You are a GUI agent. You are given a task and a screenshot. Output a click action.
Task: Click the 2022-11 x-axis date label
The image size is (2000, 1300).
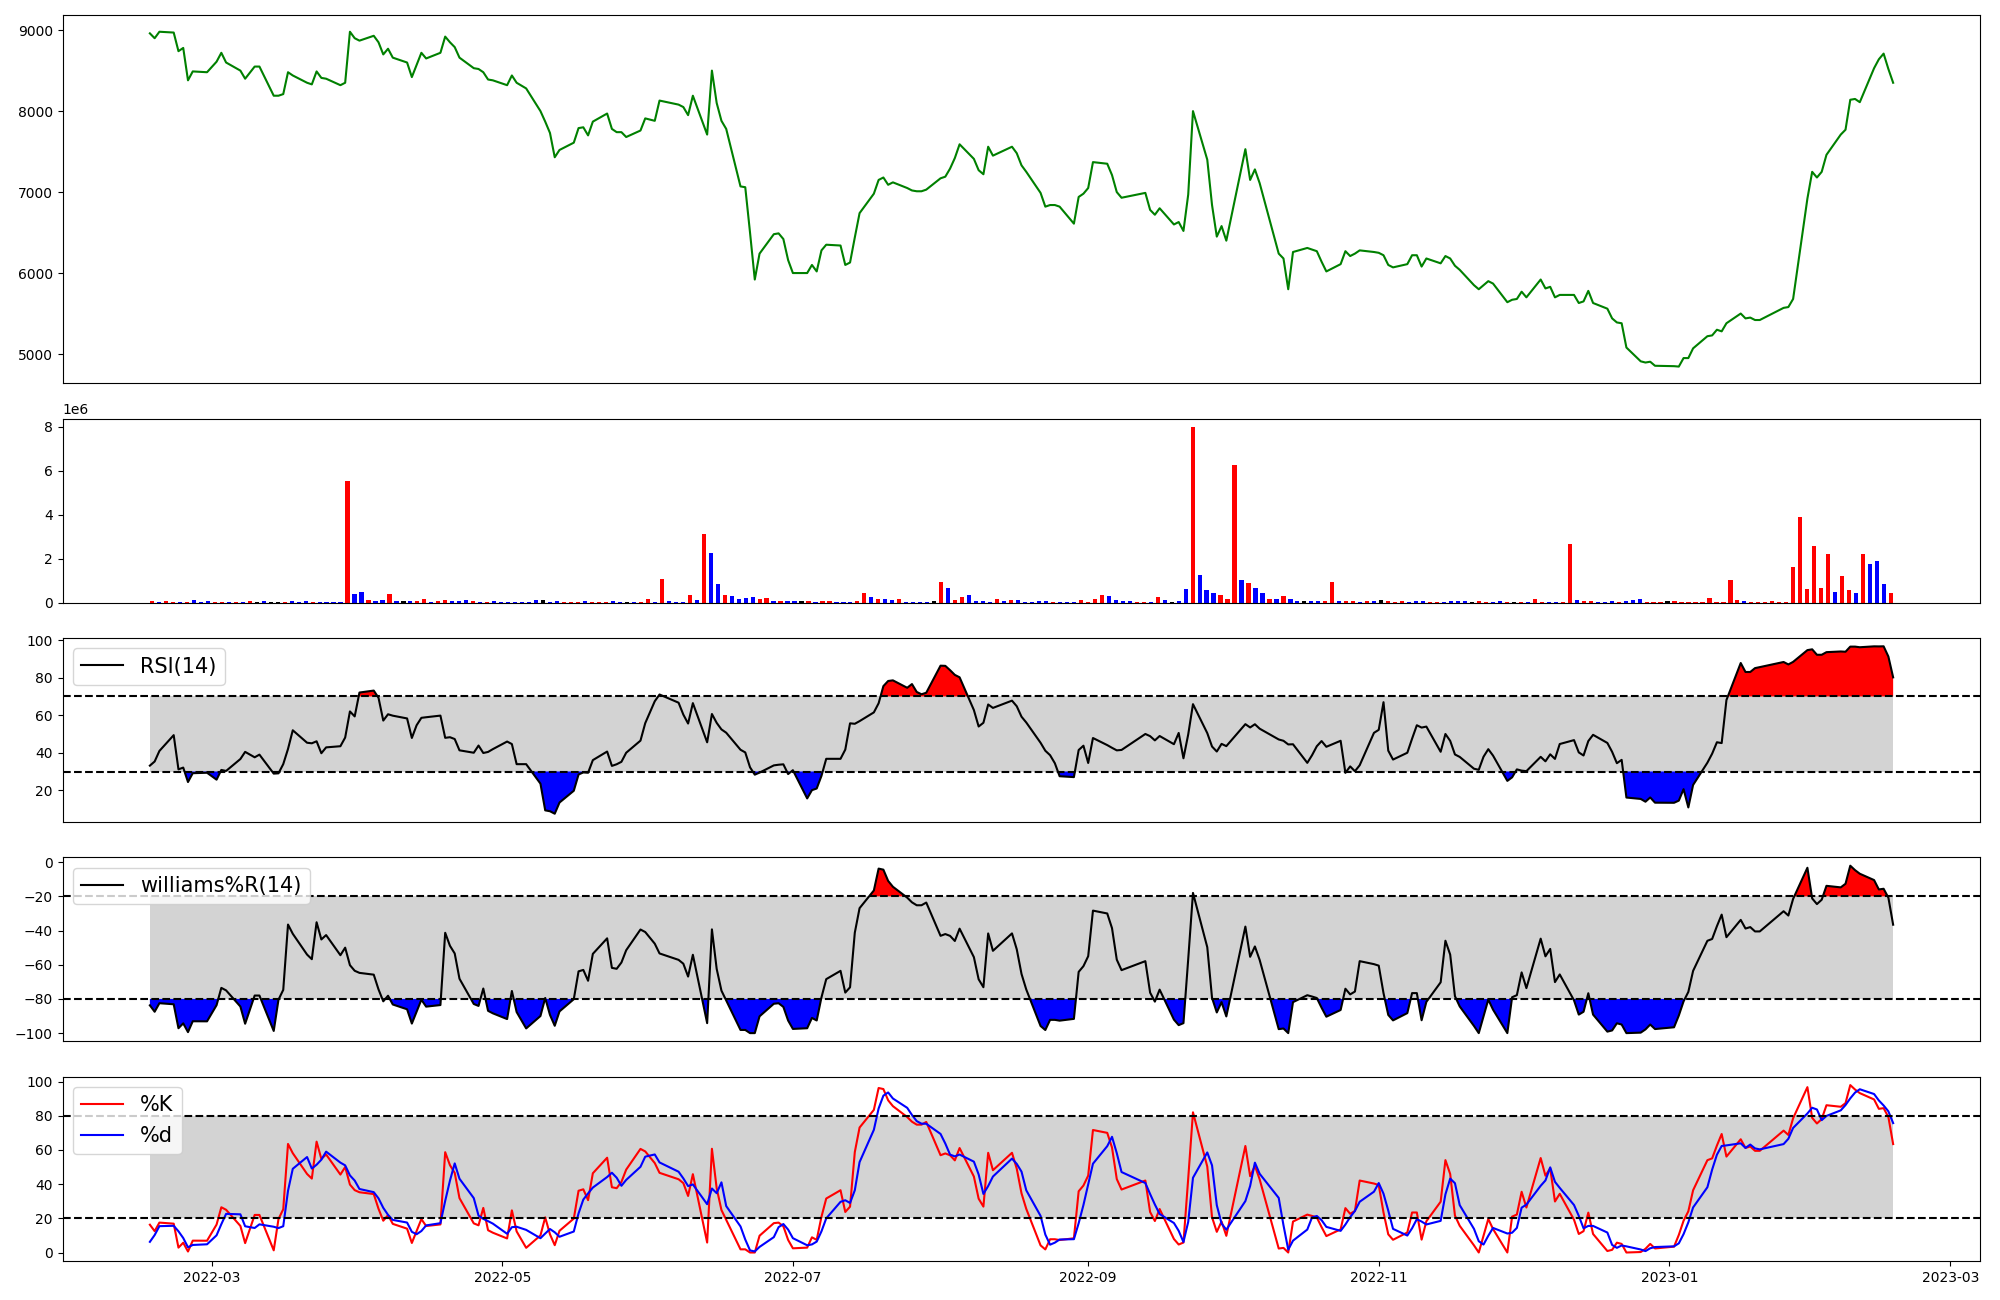coord(1379,1277)
